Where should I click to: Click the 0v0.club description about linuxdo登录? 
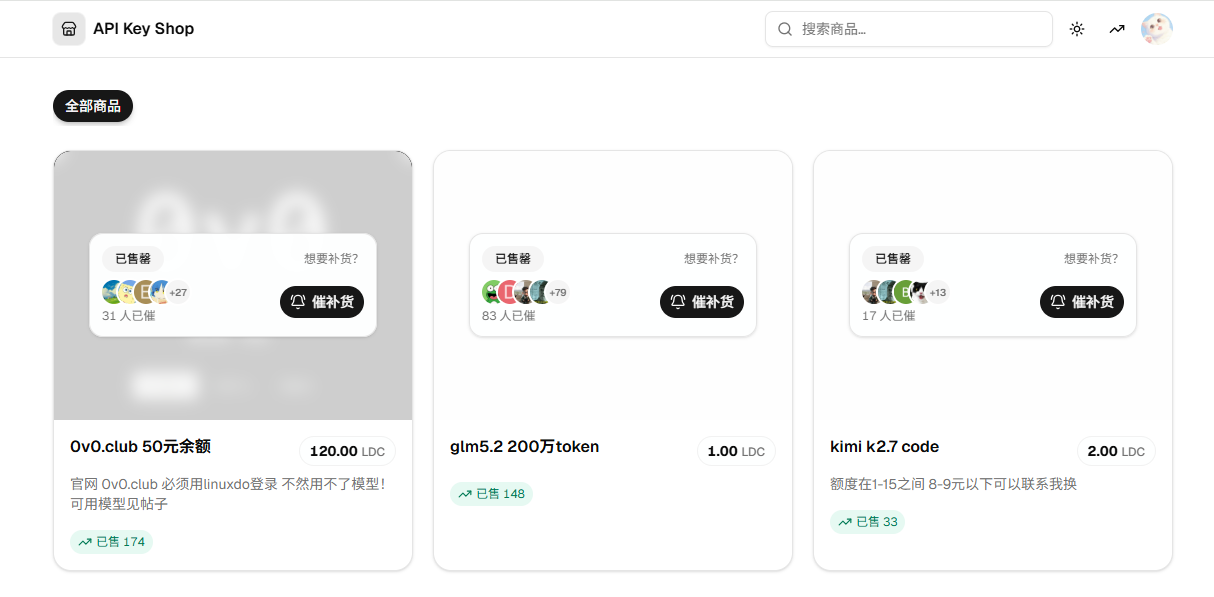pos(228,494)
